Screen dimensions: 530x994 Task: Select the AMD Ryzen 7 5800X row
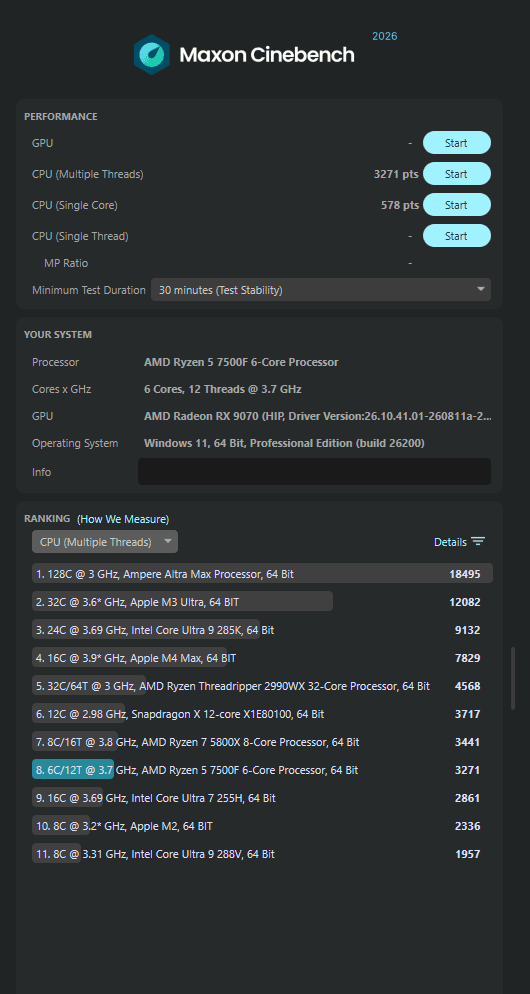pos(262,742)
